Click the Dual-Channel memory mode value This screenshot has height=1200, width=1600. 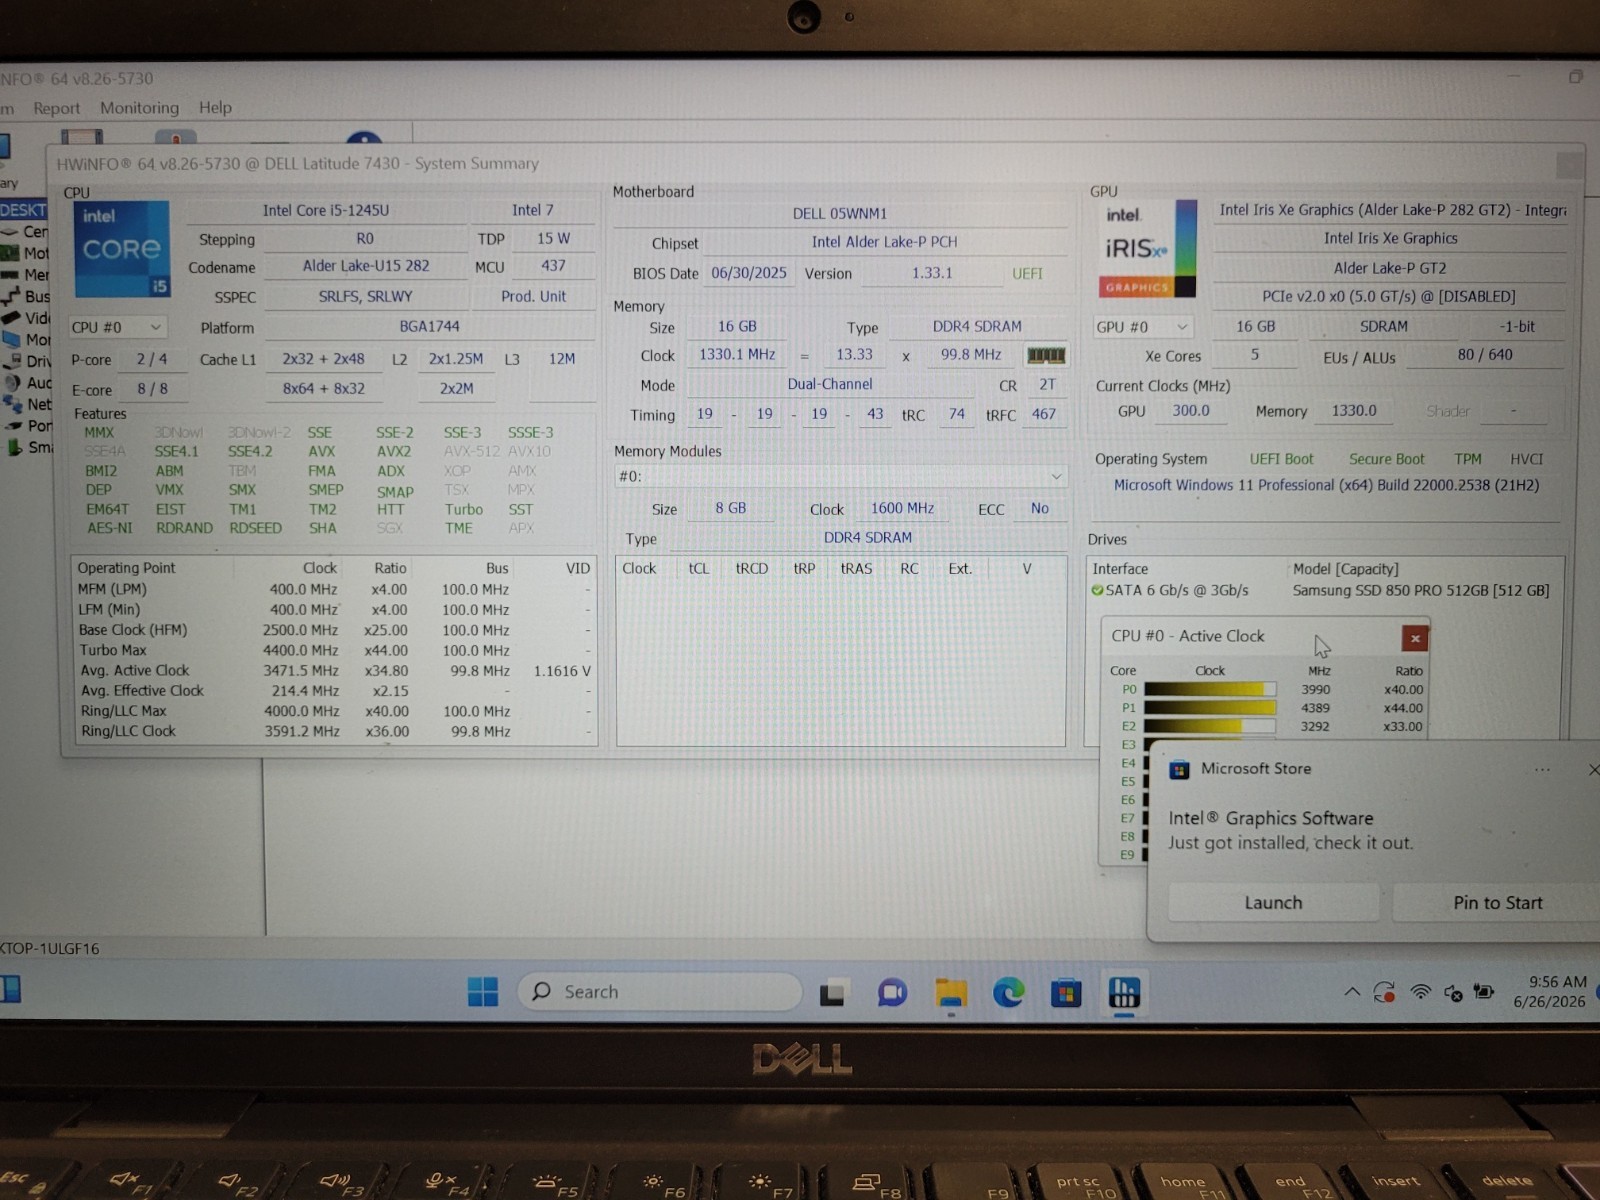coord(830,385)
